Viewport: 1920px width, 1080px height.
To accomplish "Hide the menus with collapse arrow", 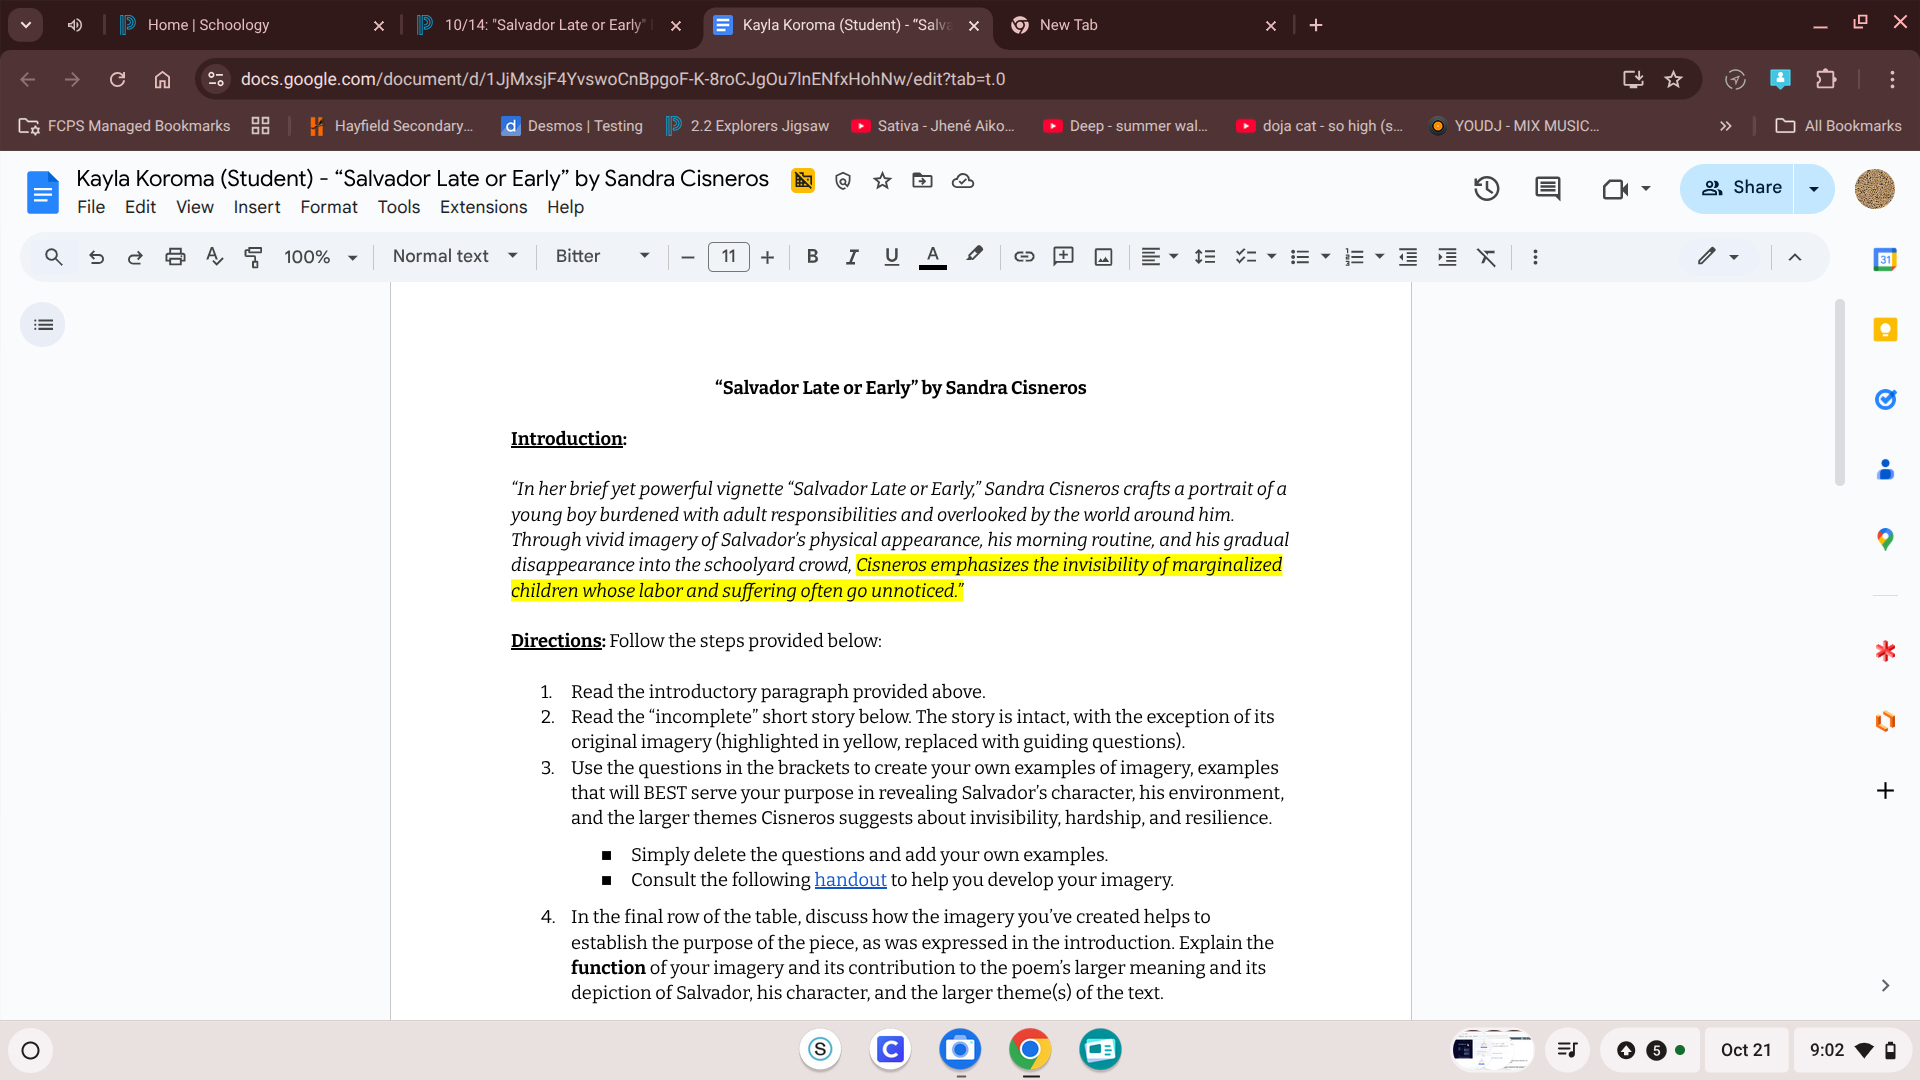I will [x=1795, y=257].
